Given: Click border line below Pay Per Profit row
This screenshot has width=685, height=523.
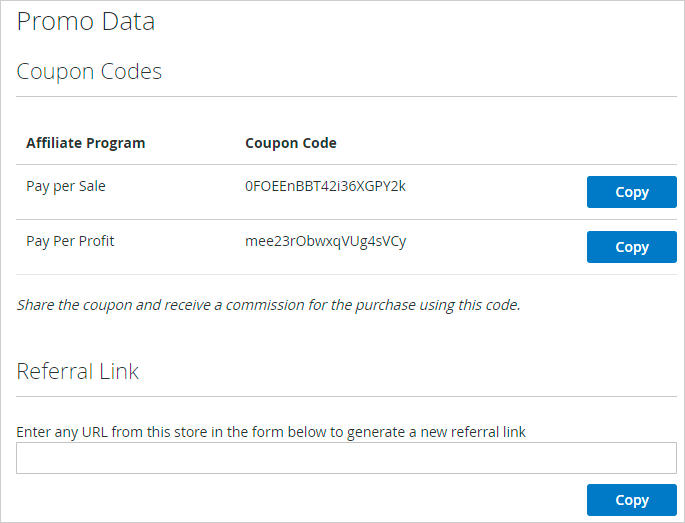Looking at the screenshot, I should (346, 274).
